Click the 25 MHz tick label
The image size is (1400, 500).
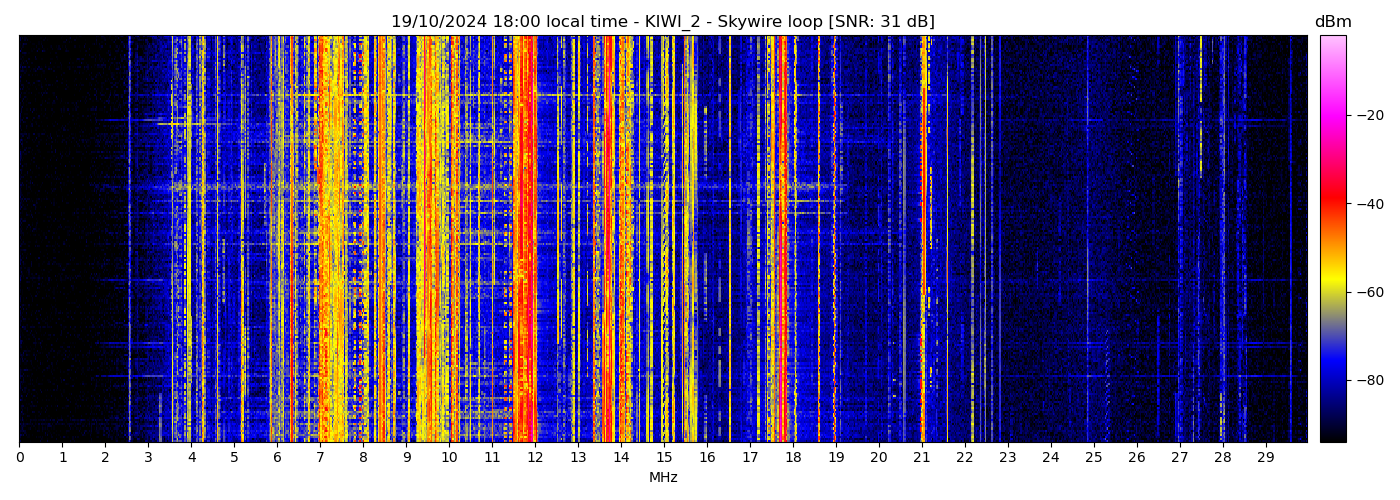pyautogui.click(x=1094, y=457)
